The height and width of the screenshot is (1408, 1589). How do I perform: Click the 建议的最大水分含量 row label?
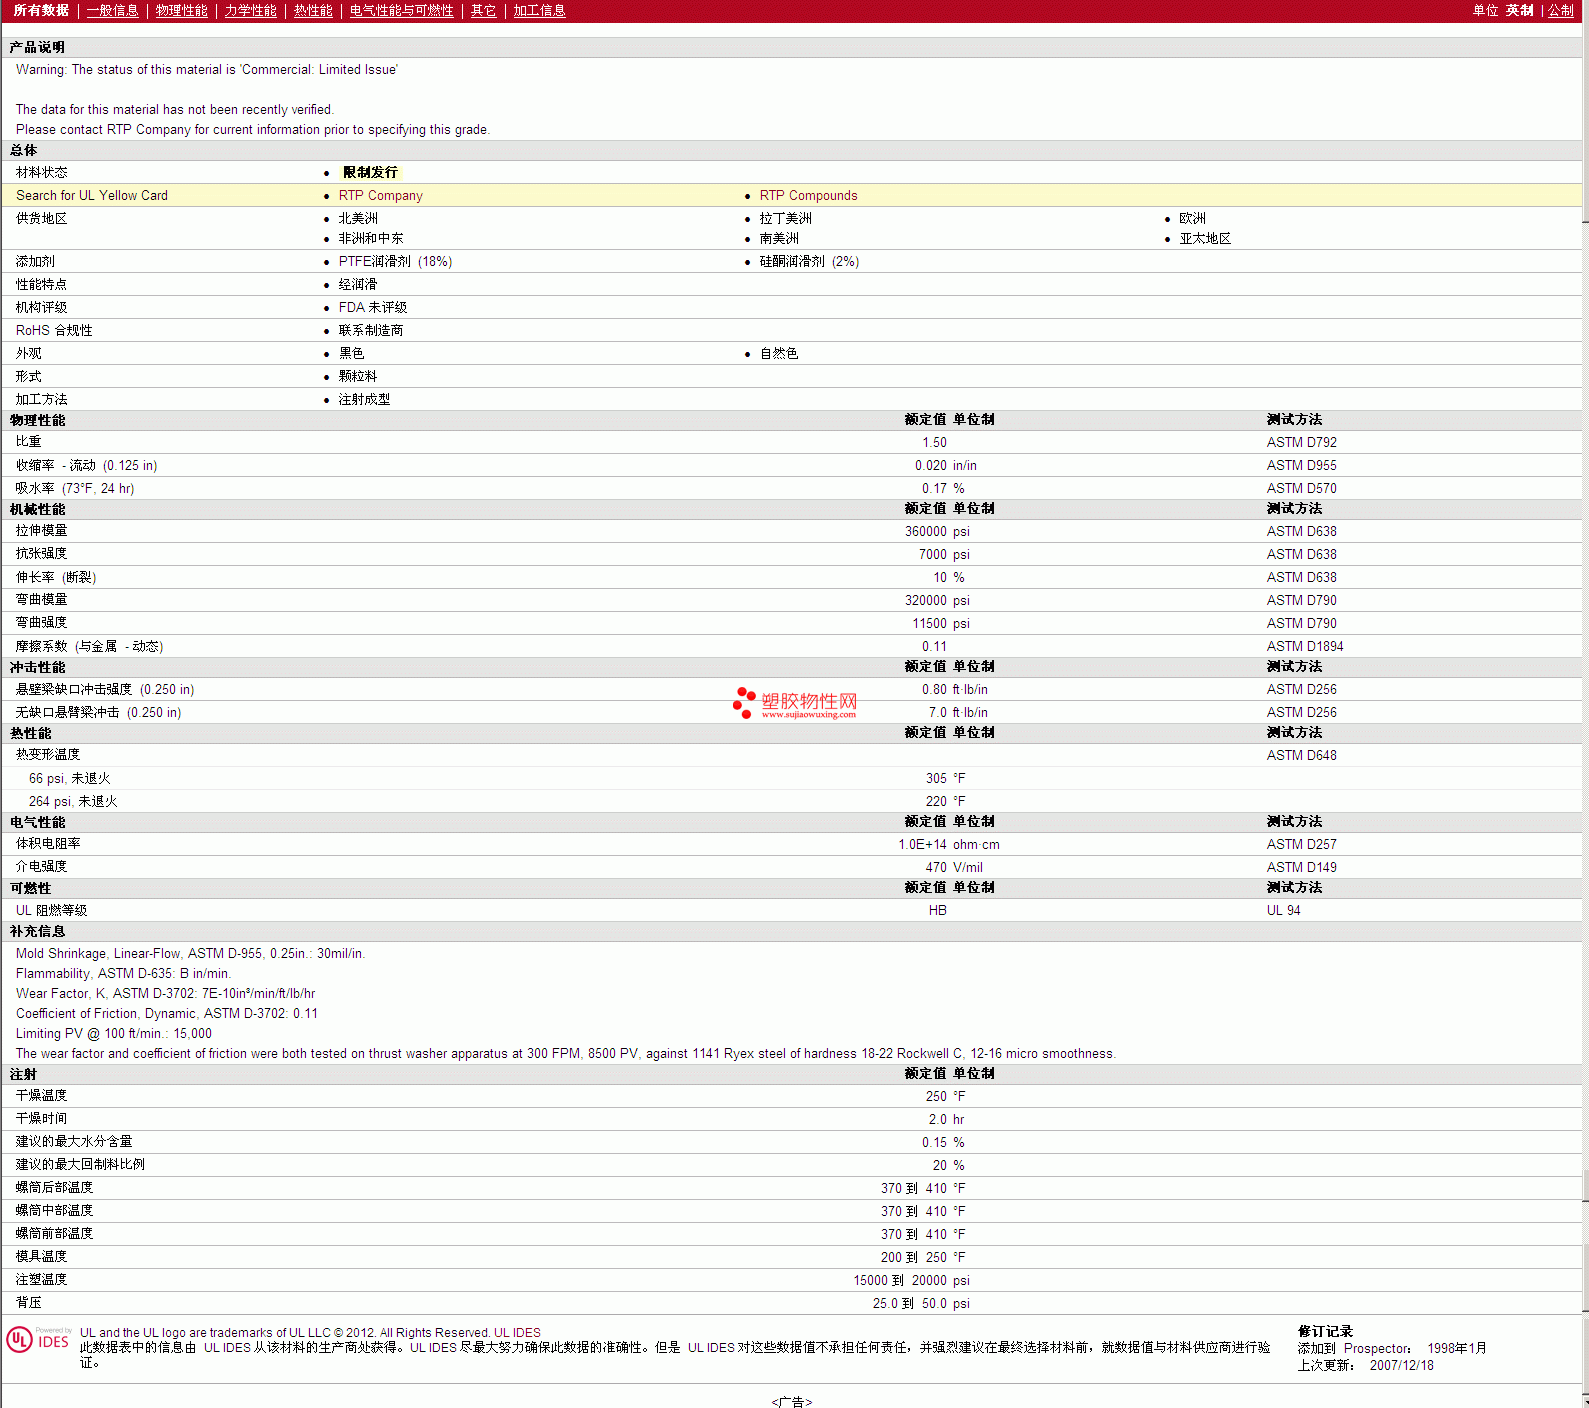coord(74,1142)
